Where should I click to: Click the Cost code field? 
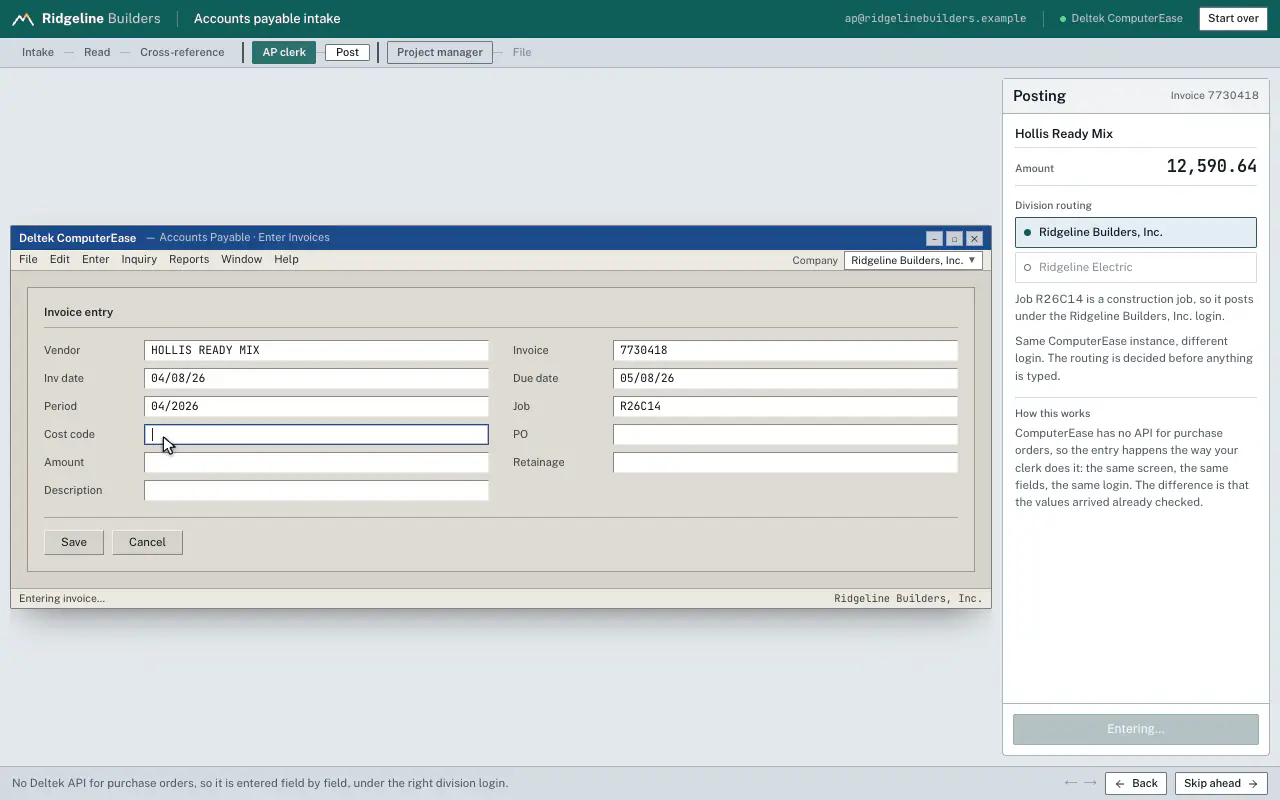point(316,434)
